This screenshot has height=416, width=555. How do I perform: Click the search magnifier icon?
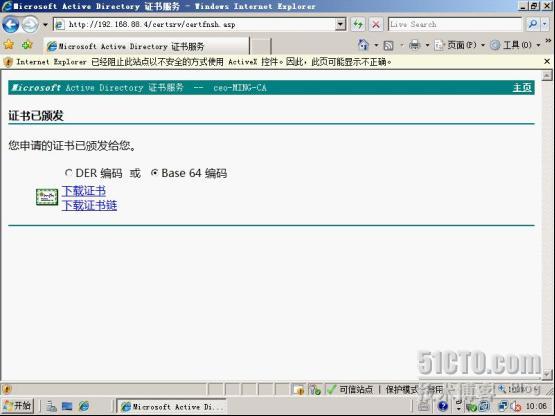click(x=532, y=24)
